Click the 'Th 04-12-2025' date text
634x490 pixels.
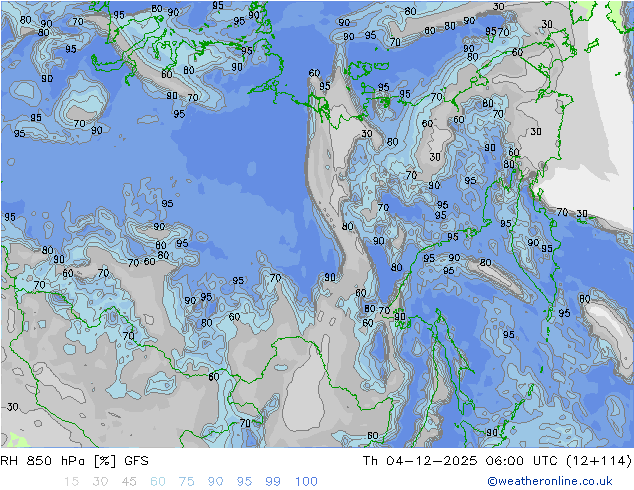coord(420,461)
